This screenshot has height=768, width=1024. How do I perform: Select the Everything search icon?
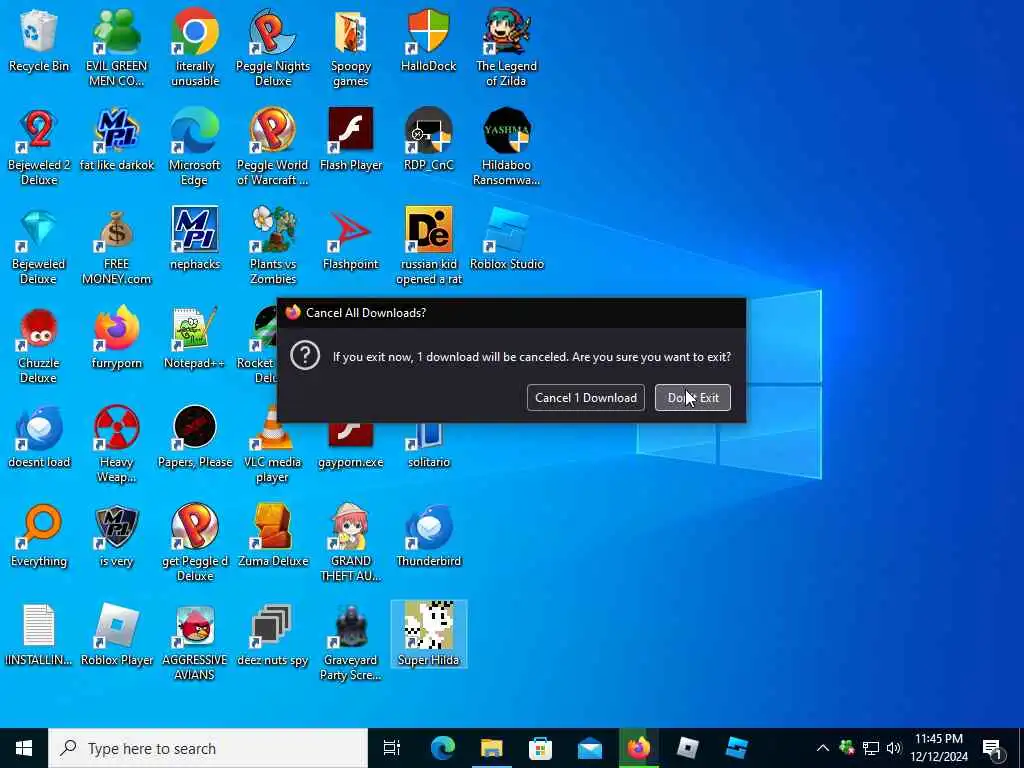pos(39,537)
